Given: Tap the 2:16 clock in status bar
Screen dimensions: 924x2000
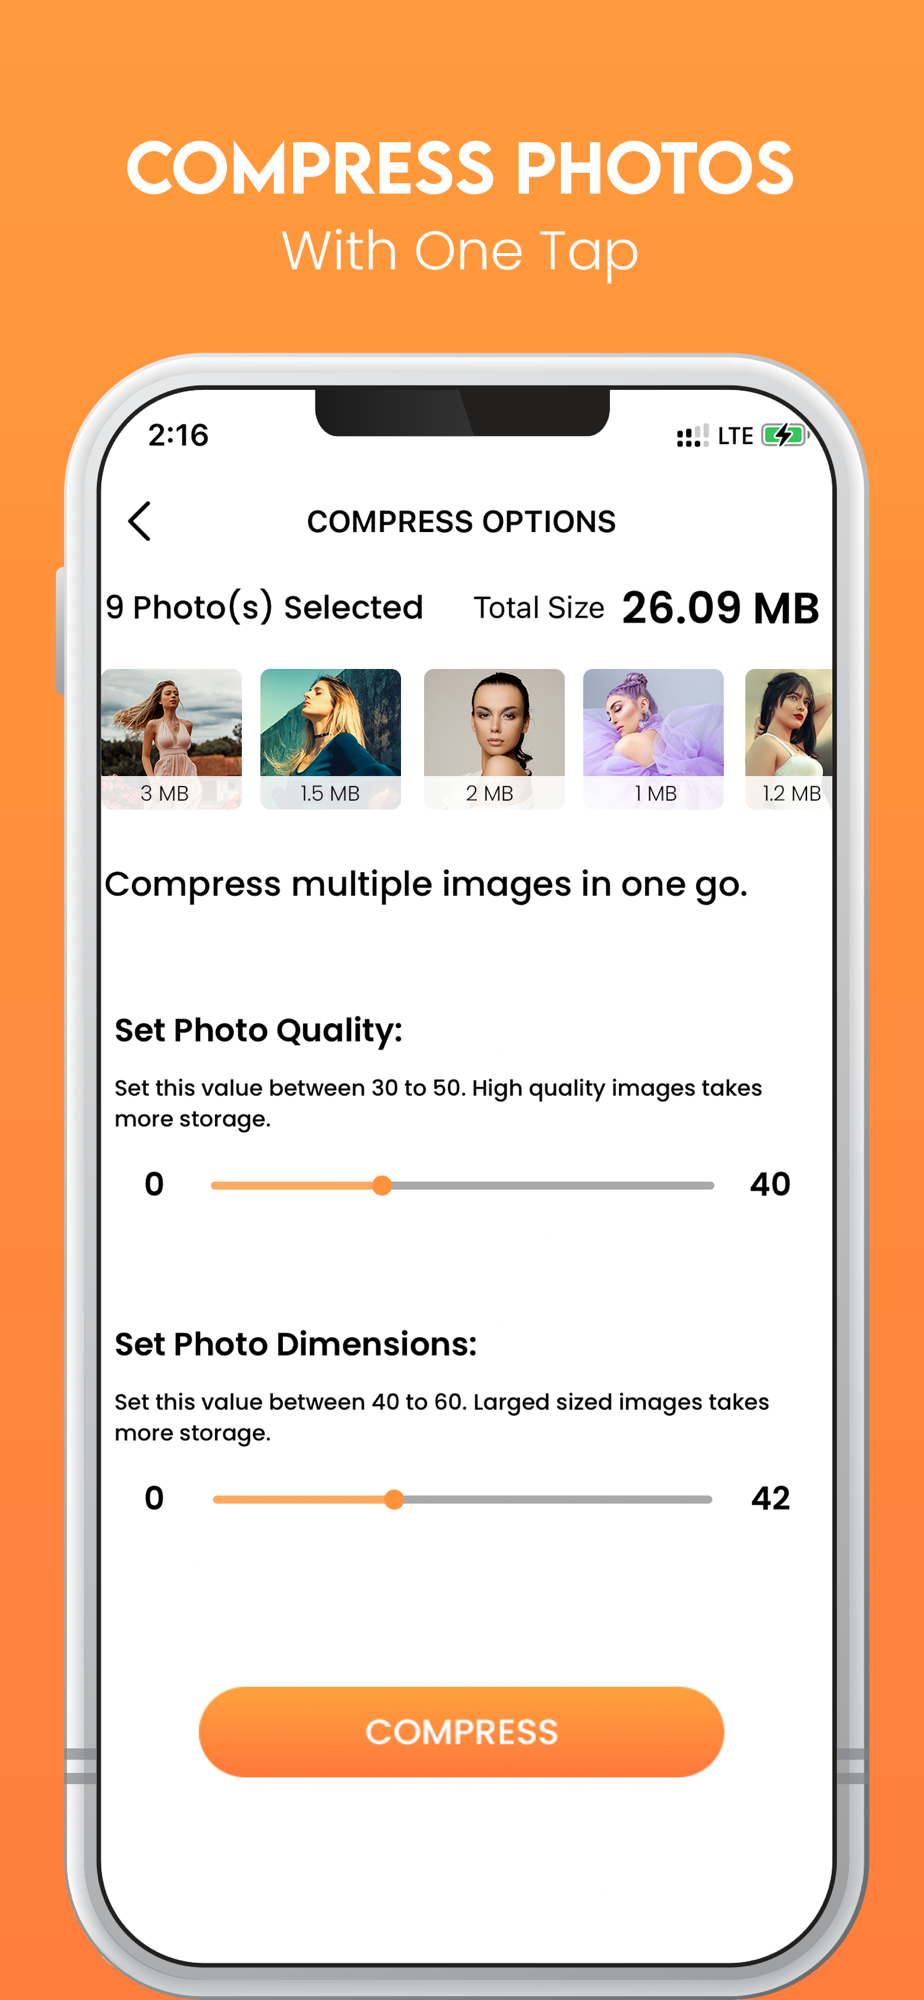Looking at the screenshot, I should [x=178, y=435].
